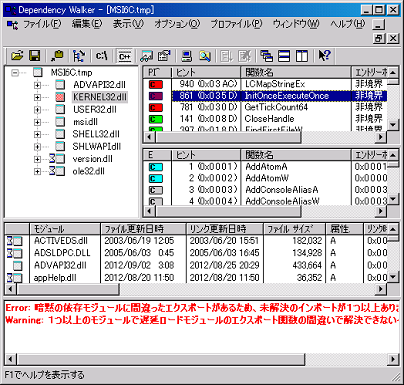Collapse the MSI6C.tmp root node
404x385 pixels.
coord(15,72)
